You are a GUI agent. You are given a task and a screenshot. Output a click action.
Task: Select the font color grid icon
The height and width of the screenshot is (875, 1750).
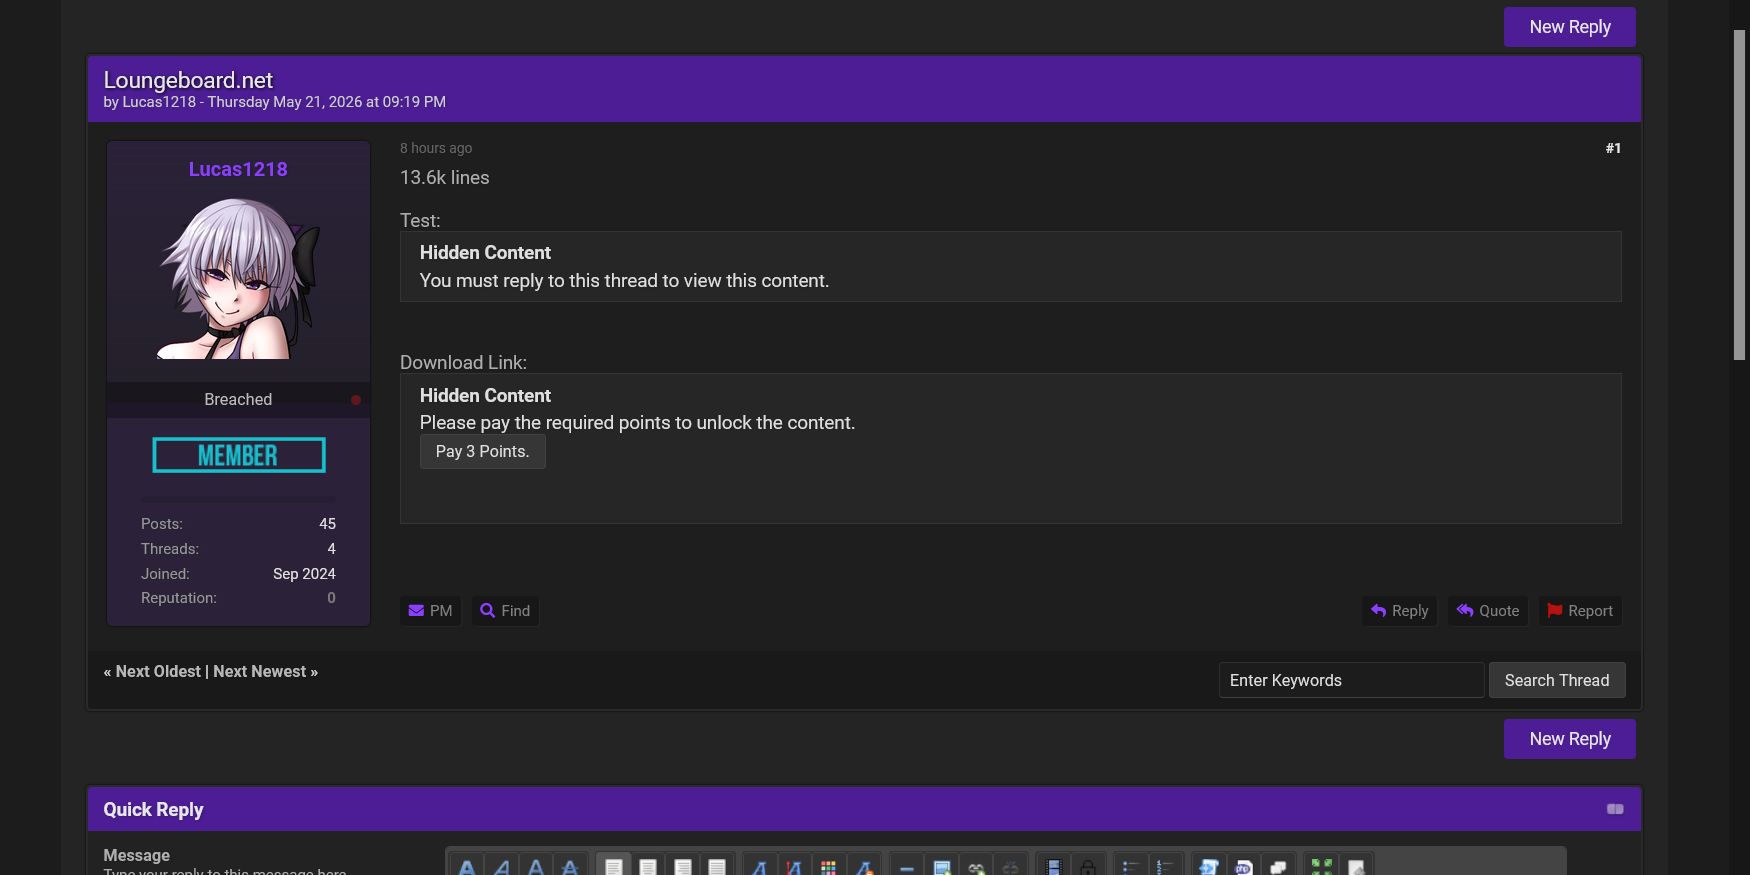pos(828,867)
